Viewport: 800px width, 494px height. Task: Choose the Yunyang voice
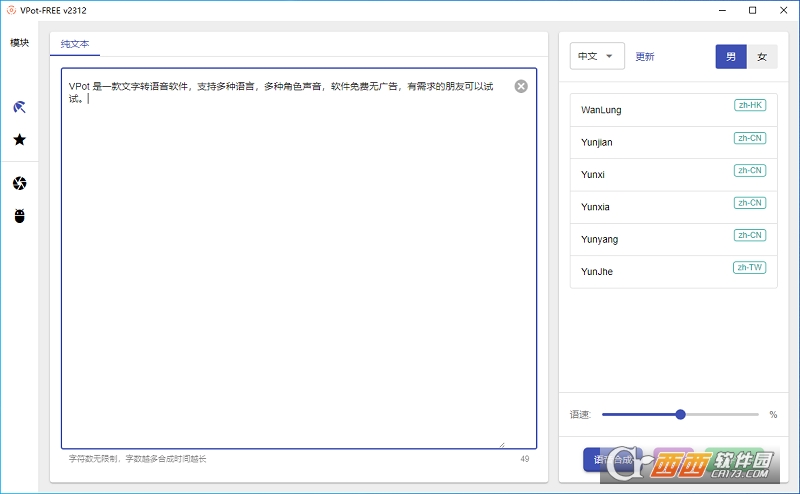point(673,239)
